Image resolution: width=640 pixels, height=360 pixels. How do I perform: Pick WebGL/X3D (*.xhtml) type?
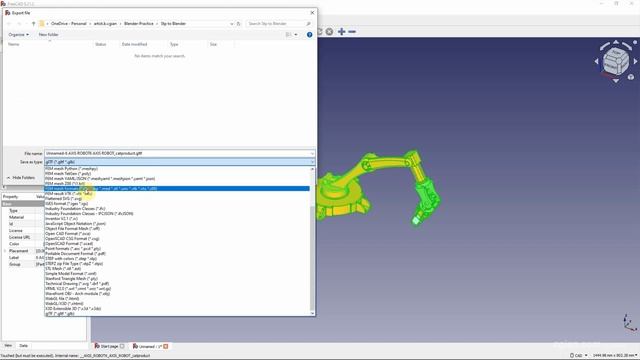click(64, 304)
